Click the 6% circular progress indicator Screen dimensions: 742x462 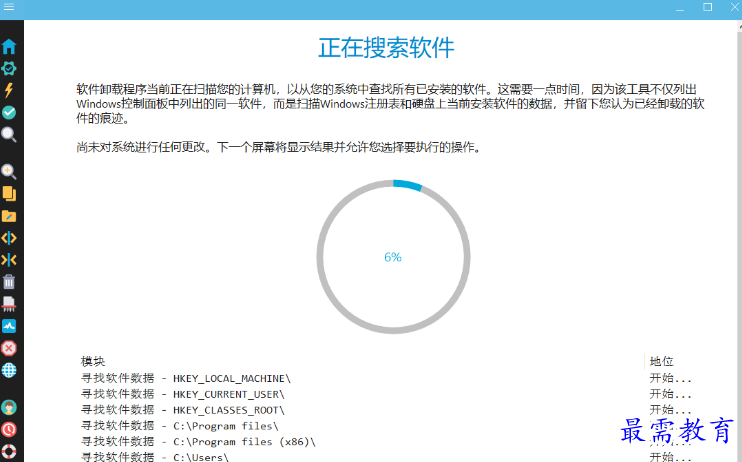click(393, 257)
